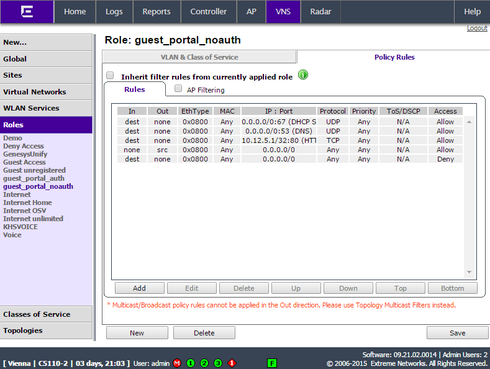
Task: Toggle the AP Filtering checkbox
Action: click(x=178, y=88)
